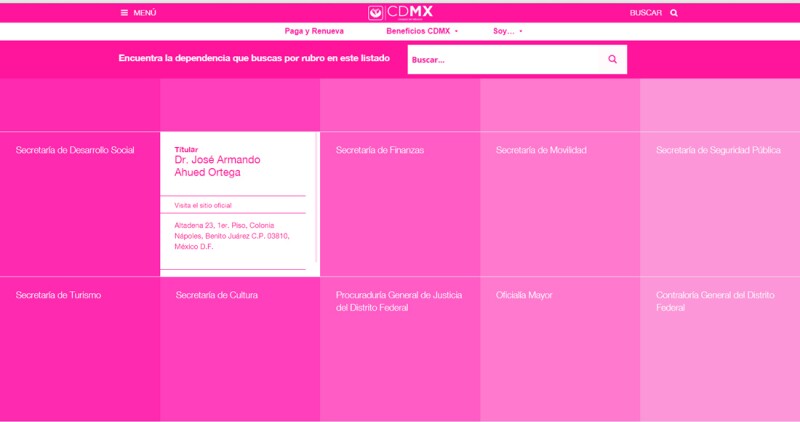800x422 pixels.
Task: Expand the Soy... dropdown
Action: (x=507, y=31)
